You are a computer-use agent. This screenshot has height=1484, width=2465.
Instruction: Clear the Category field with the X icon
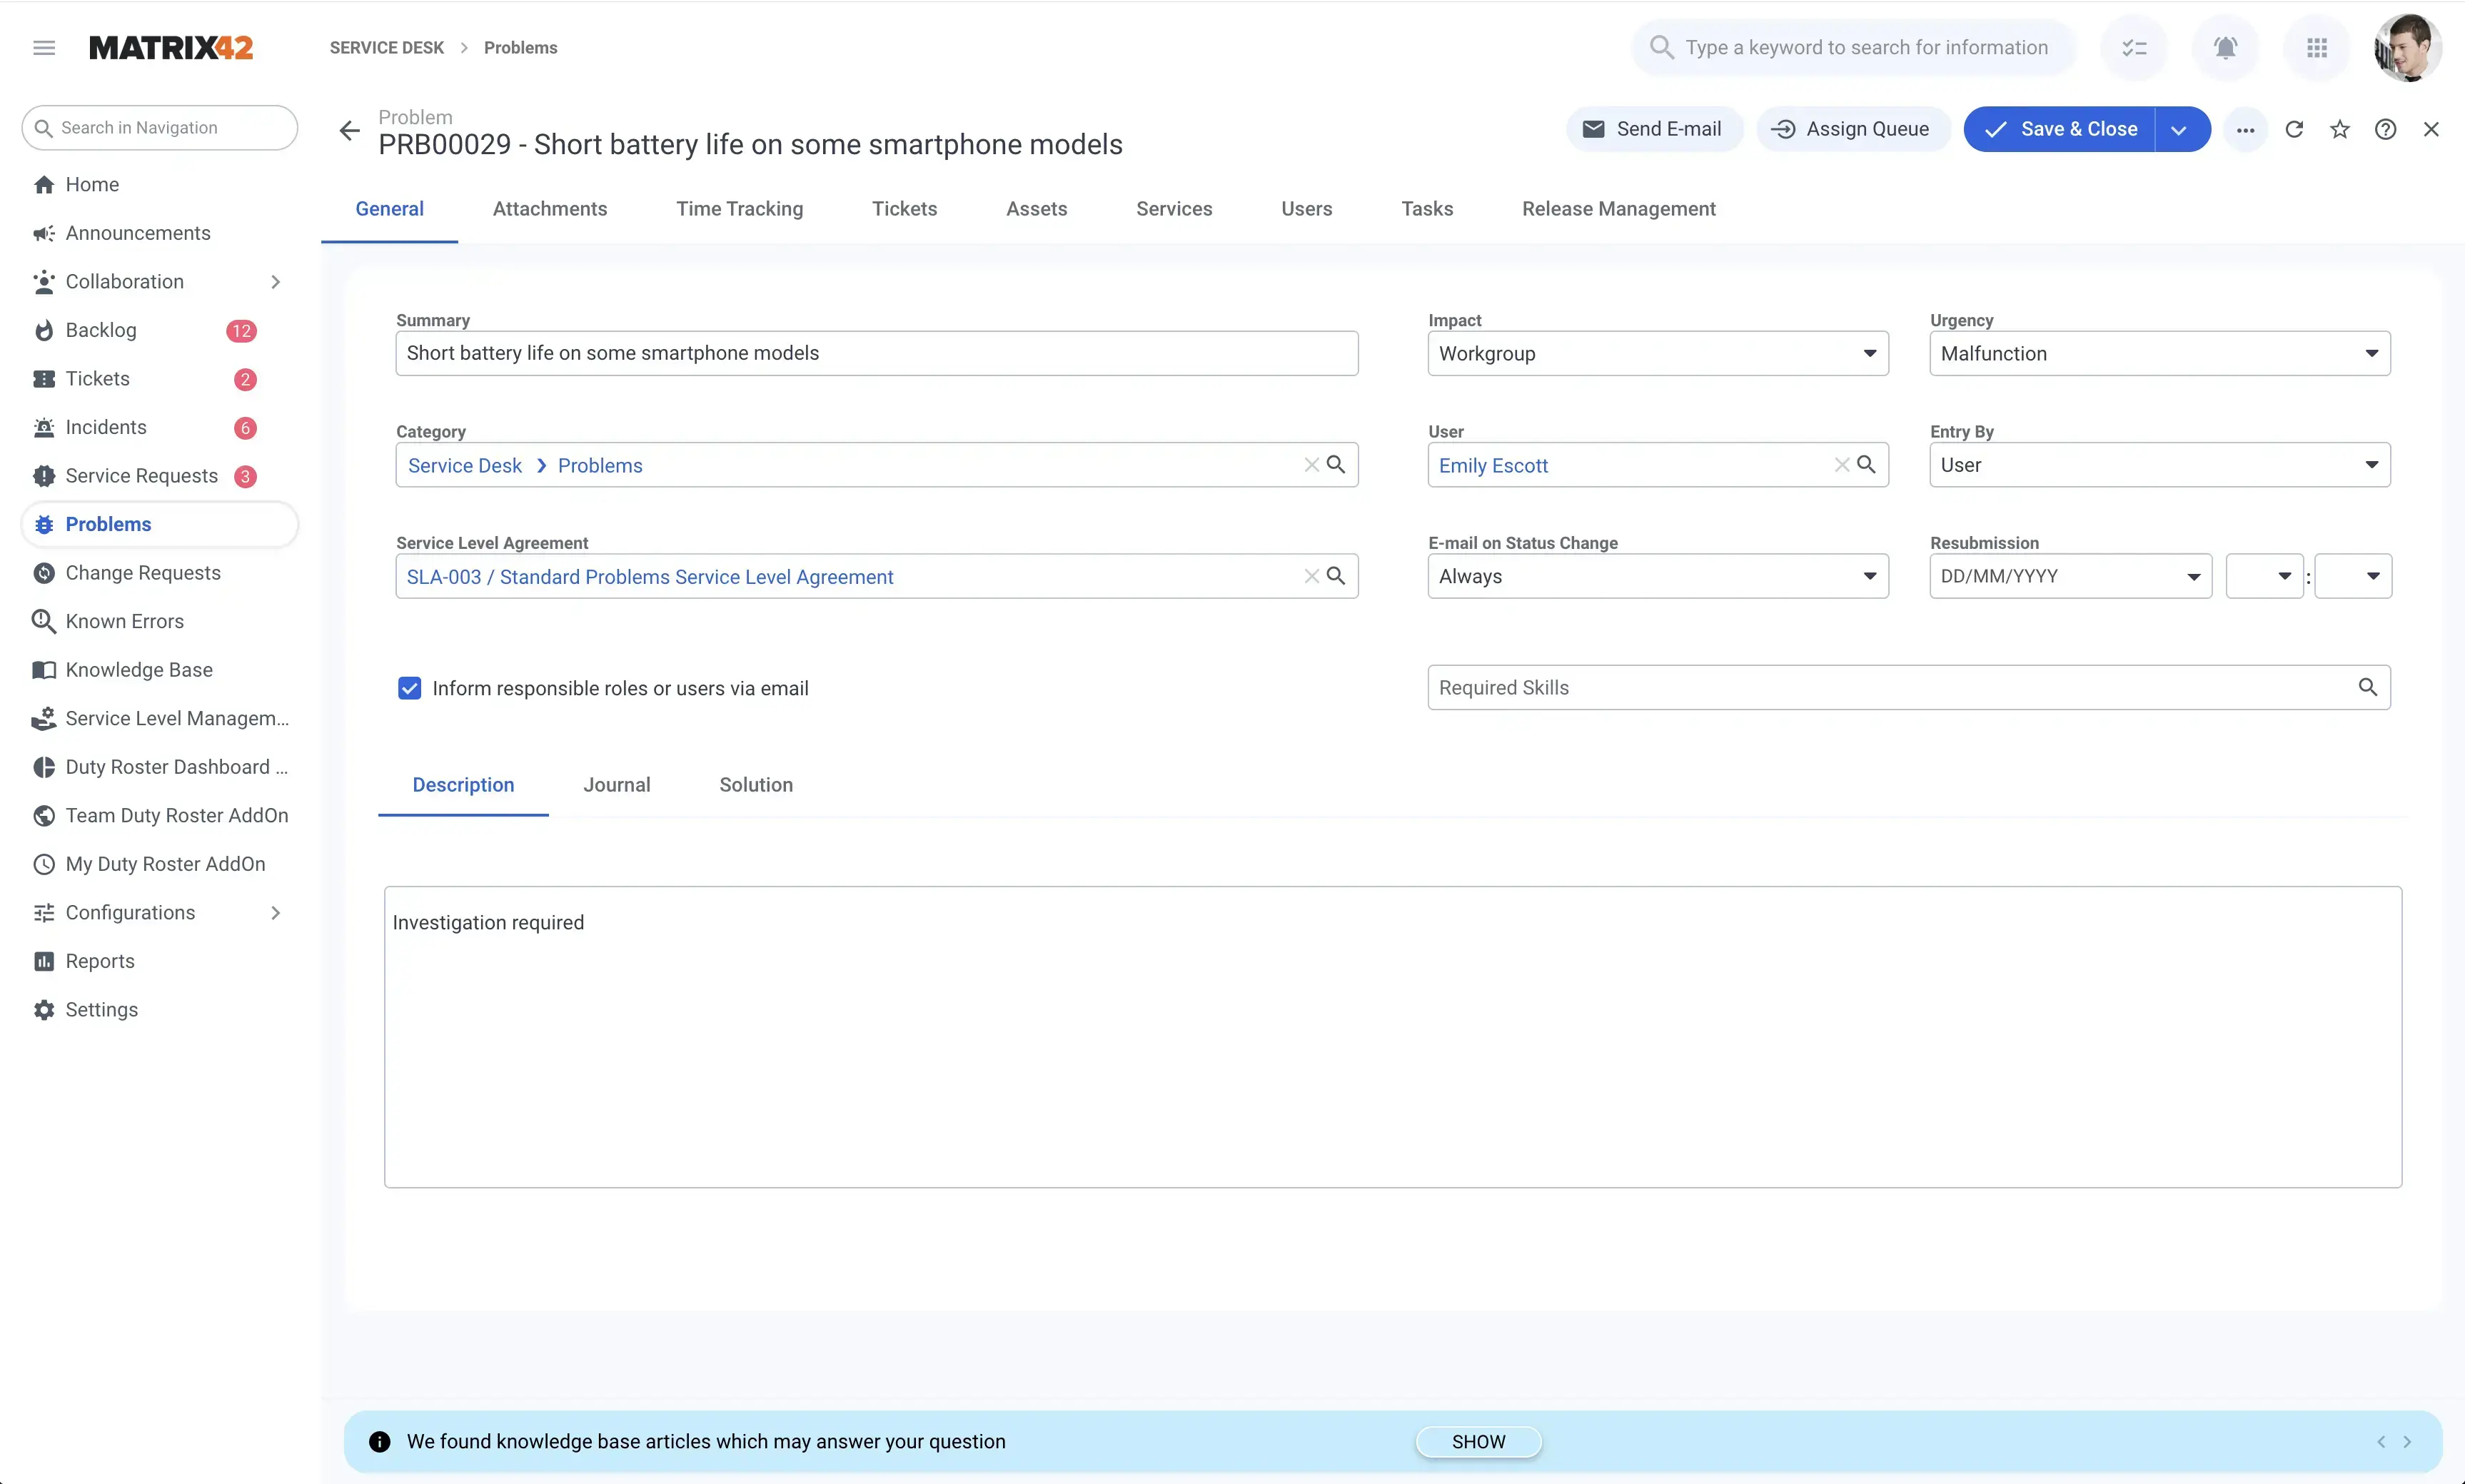pos(1311,465)
